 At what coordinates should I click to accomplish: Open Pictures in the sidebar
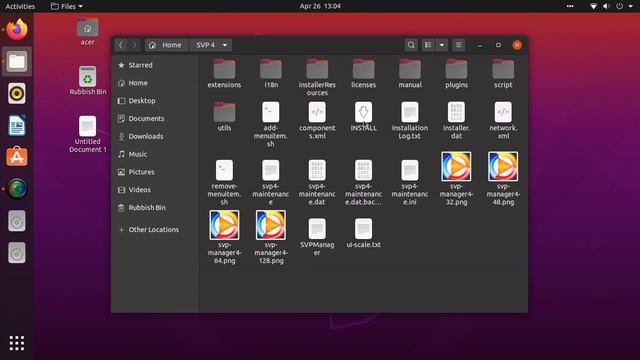coord(155,172)
